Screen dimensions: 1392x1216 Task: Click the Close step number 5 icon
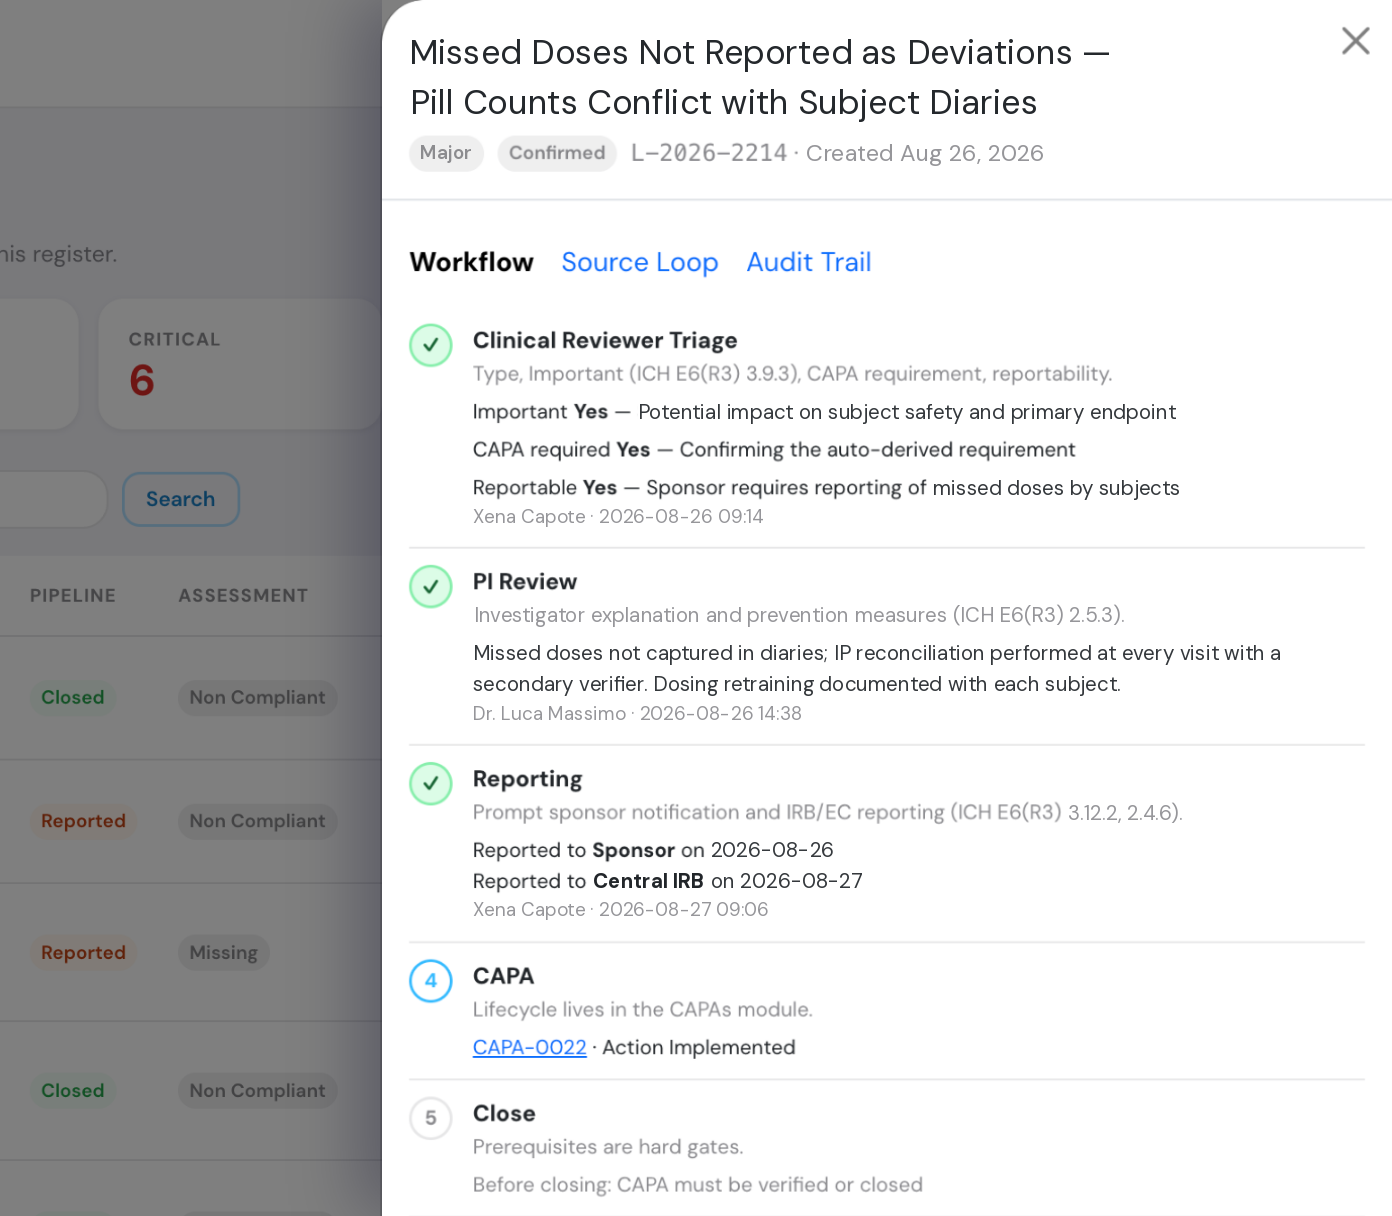(x=431, y=1118)
